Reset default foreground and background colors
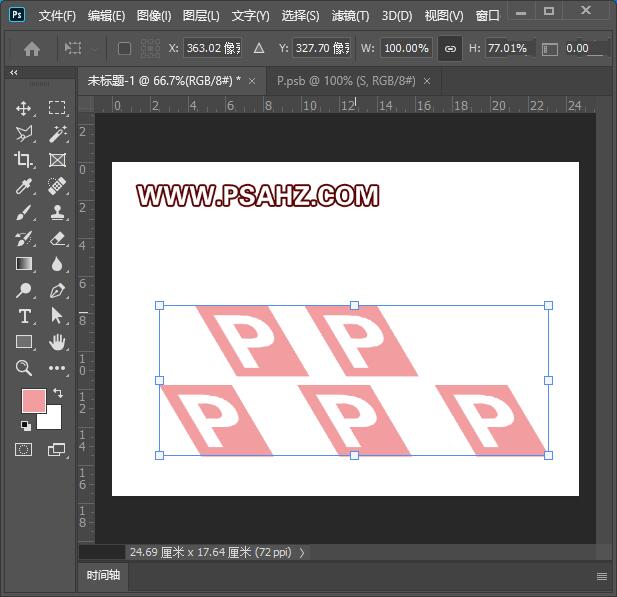Viewport: 617px width, 597px height. pos(26,425)
